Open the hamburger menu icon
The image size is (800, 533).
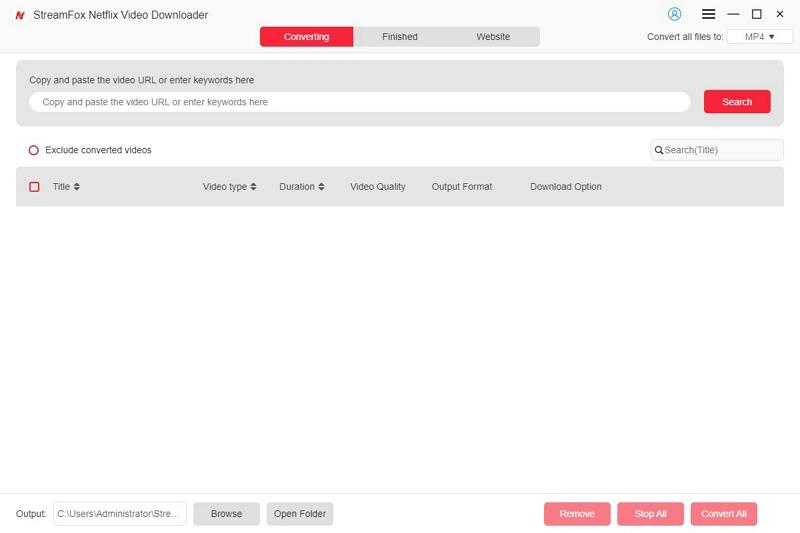click(x=708, y=14)
